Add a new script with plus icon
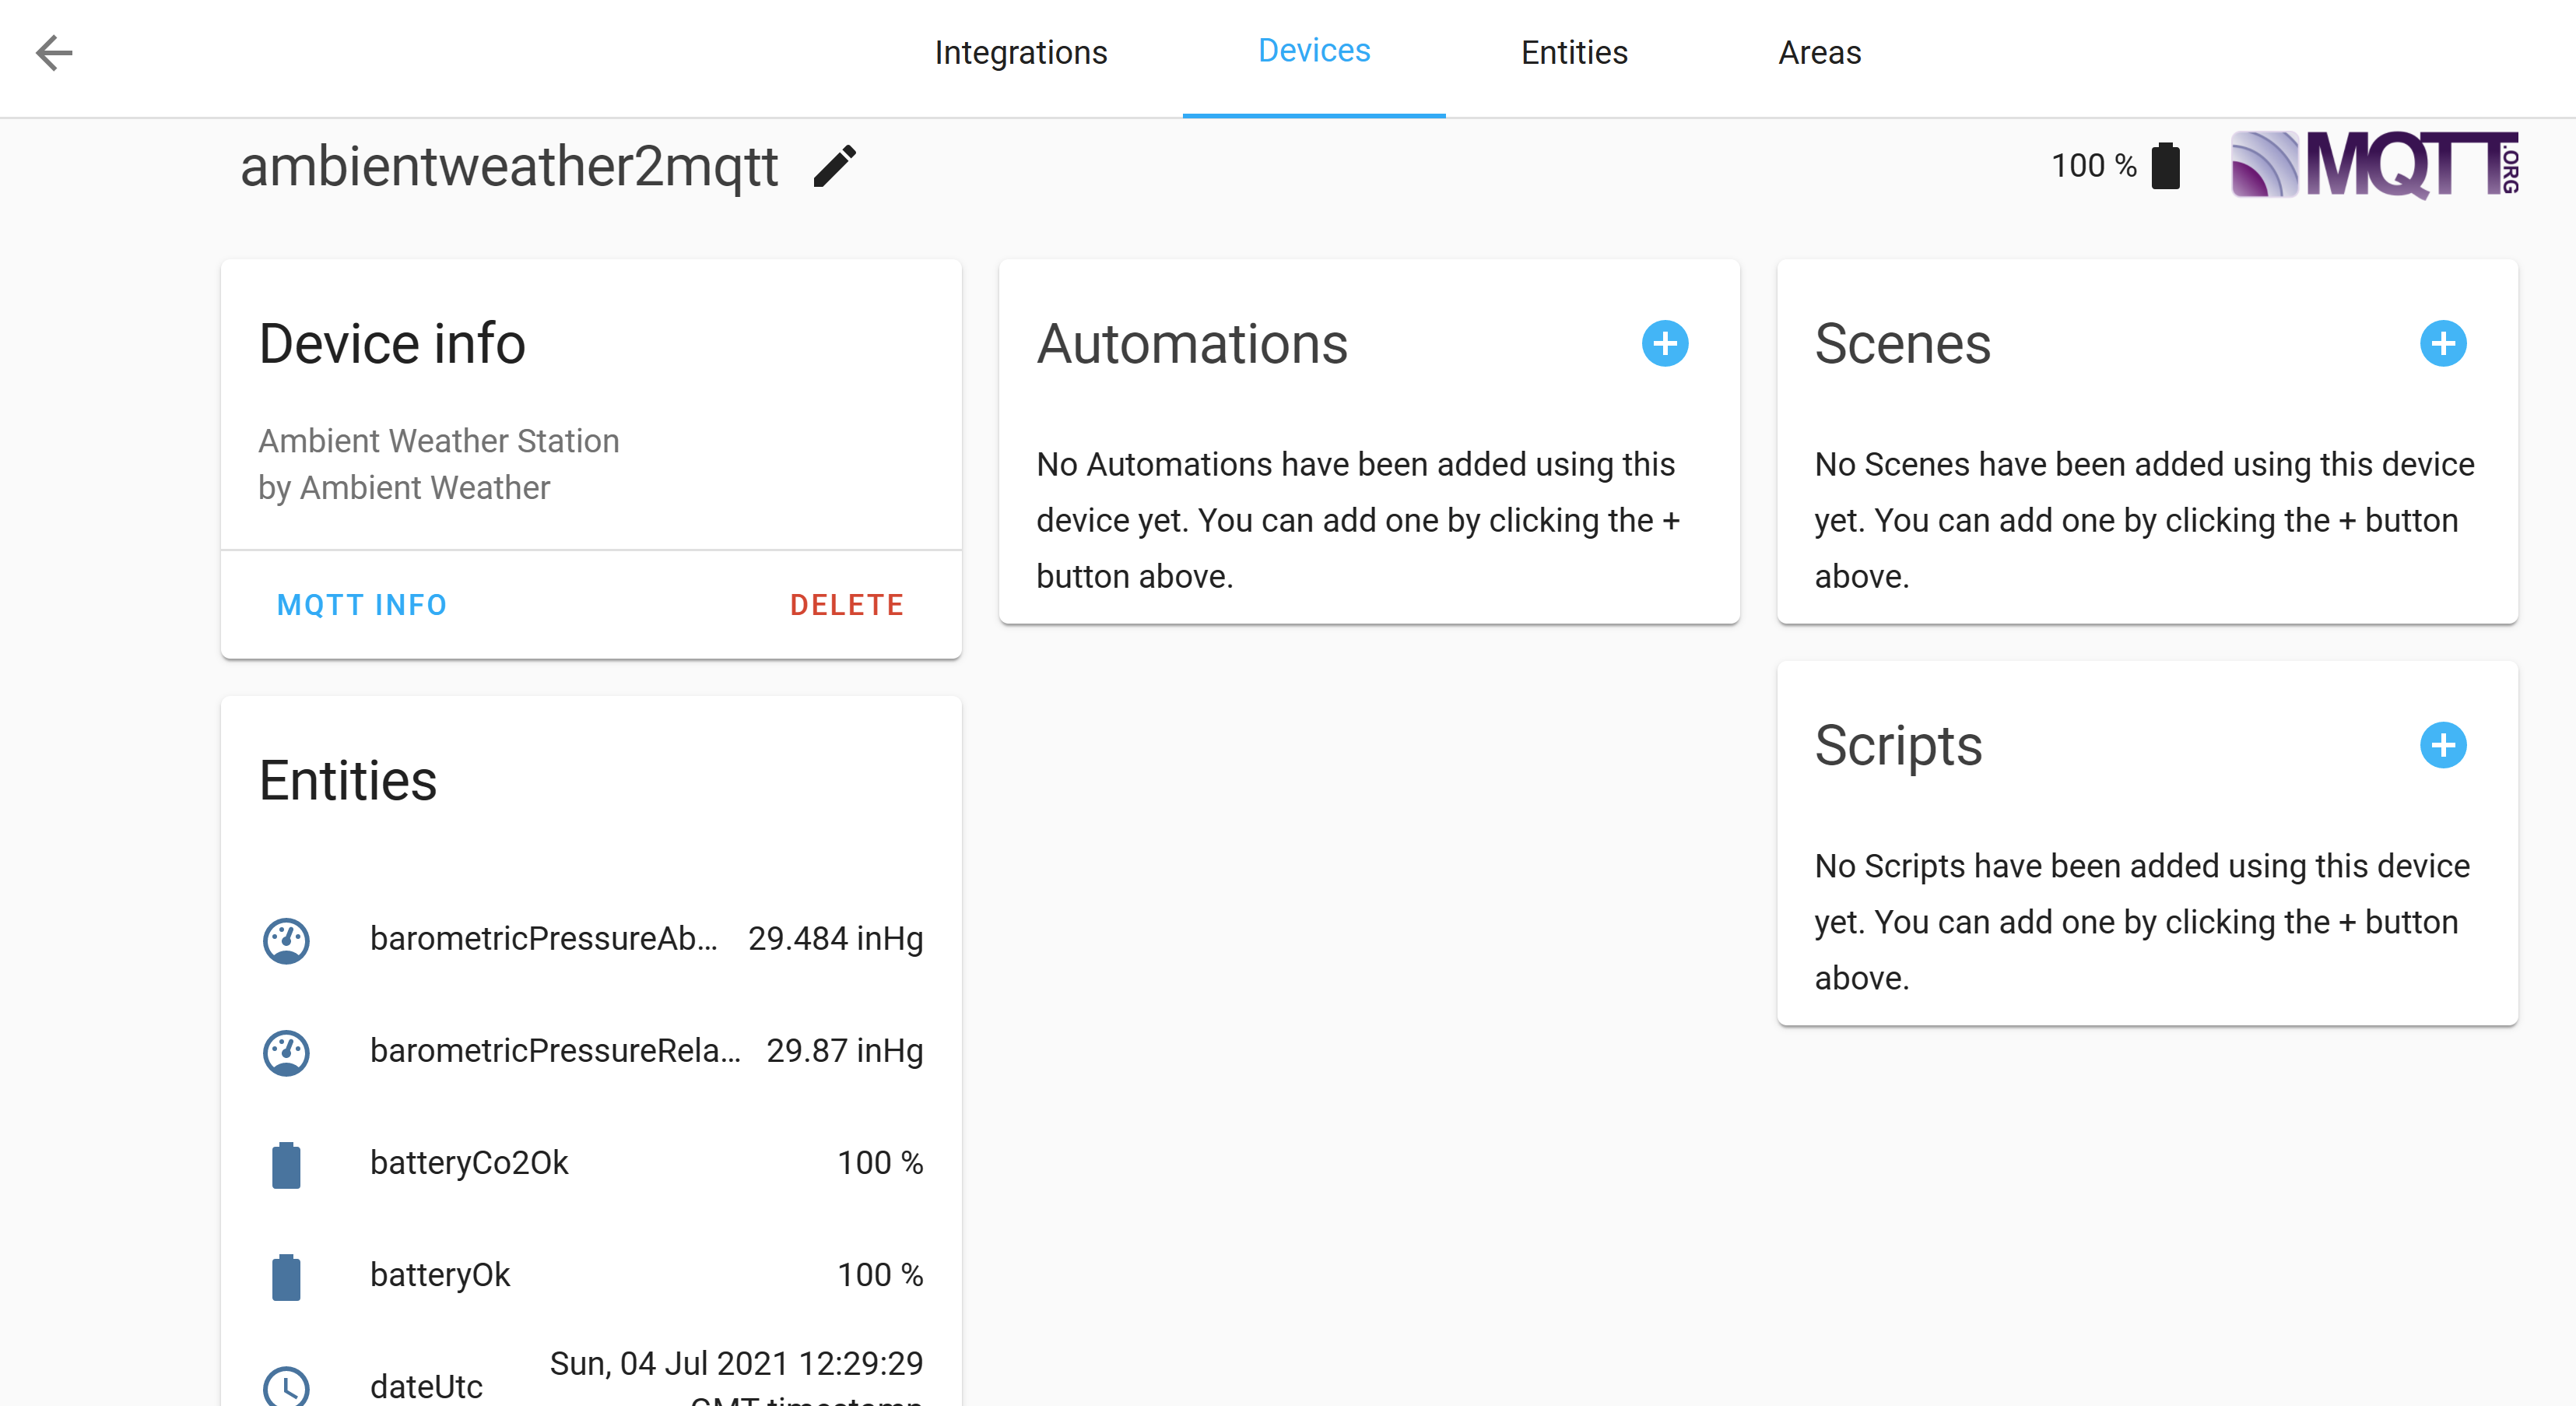The height and width of the screenshot is (1406, 2576). tap(2442, 745)
